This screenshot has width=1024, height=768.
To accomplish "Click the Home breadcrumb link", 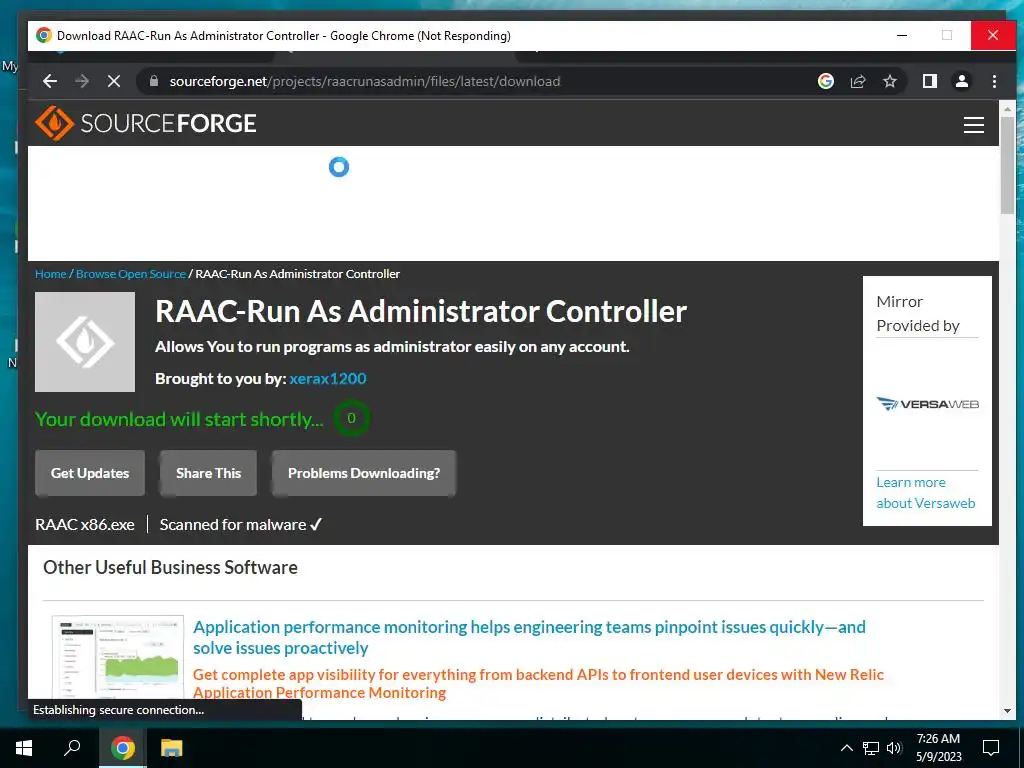I will 50,274.
